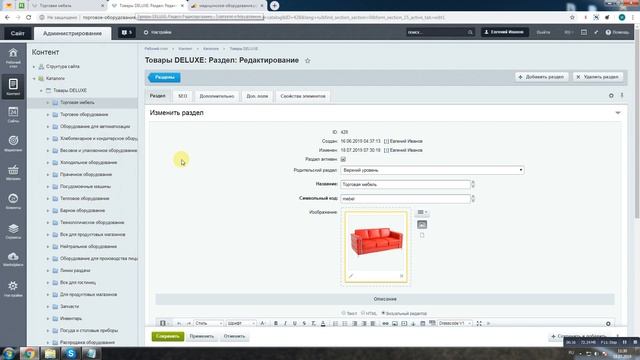
Task: Expand Структура сайта tree node
Action: [x=34, y=67]
